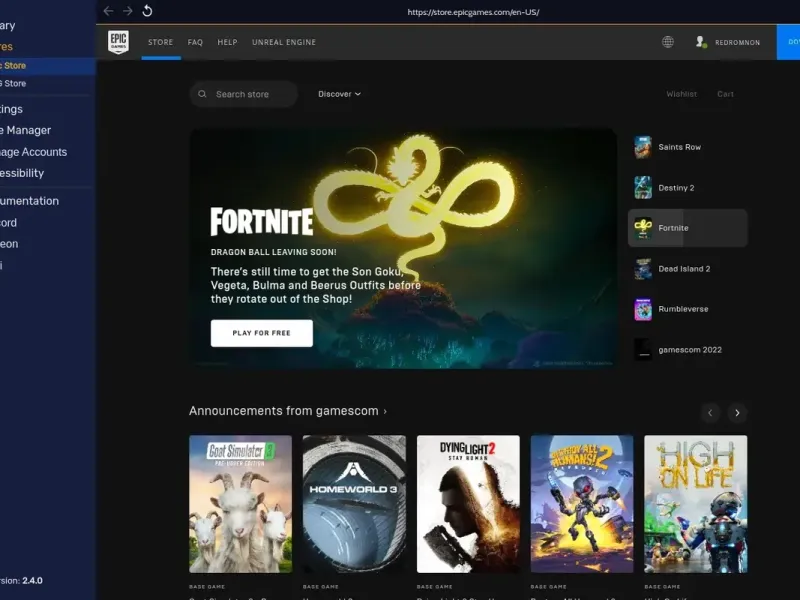Open the Cart link
The width and height of the screenshot is (800, 600).
[x=725, y=94]
